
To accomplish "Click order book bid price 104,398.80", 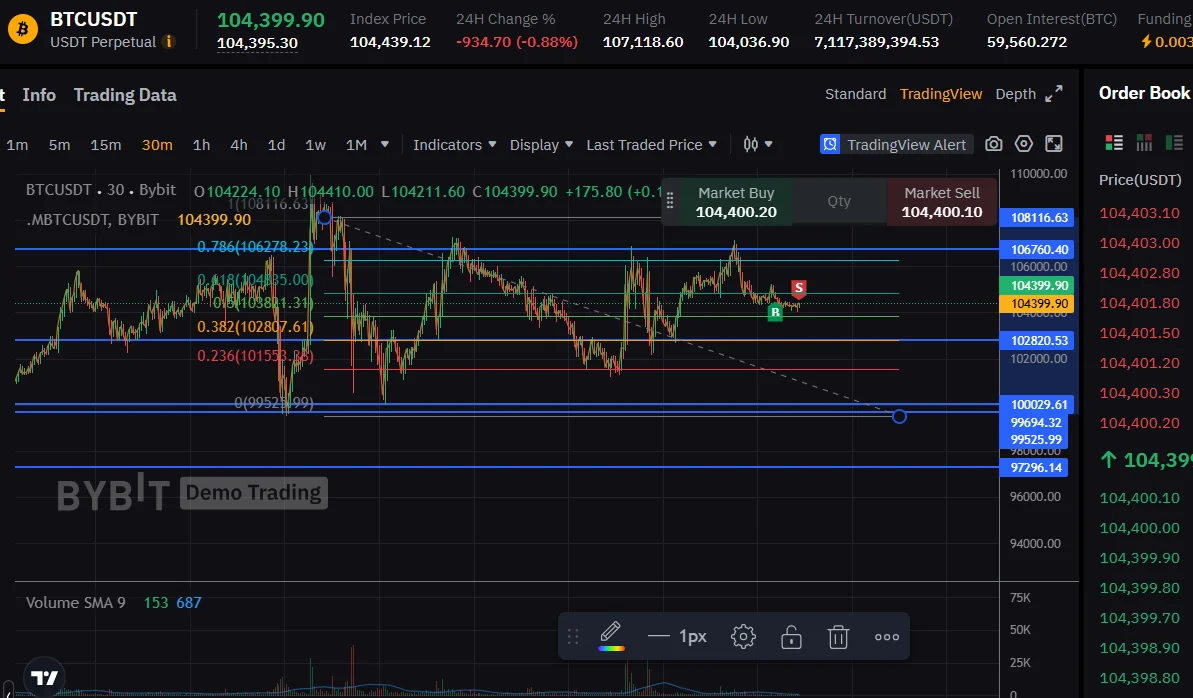I will pos(1139,677).
